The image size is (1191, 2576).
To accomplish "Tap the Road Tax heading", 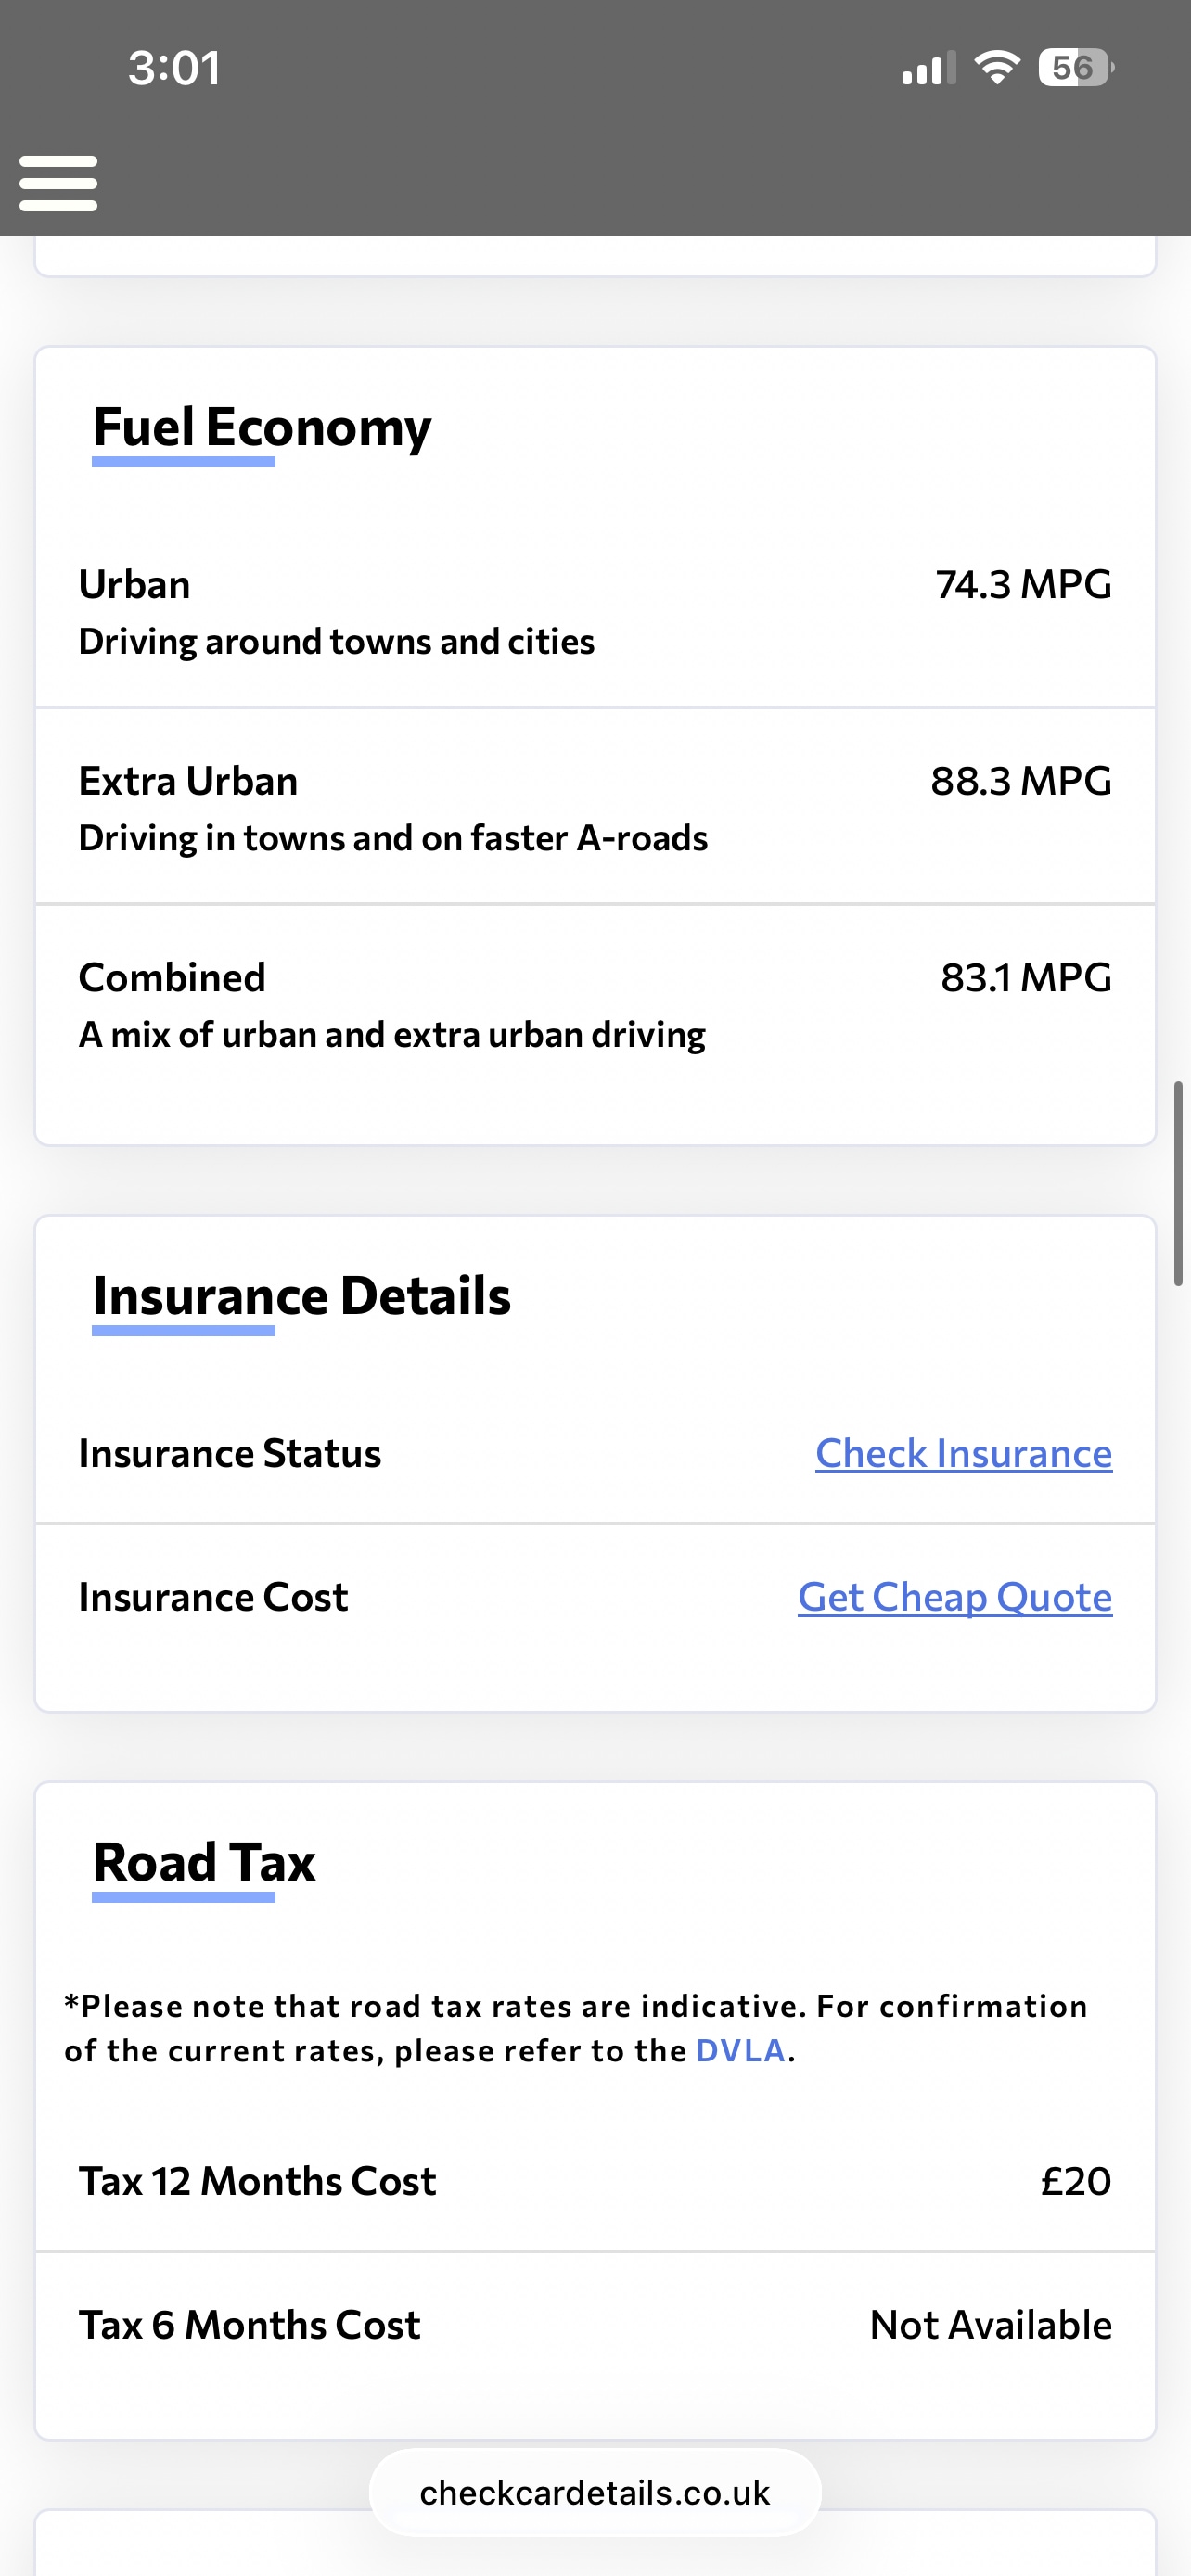I will [204, 1862].
